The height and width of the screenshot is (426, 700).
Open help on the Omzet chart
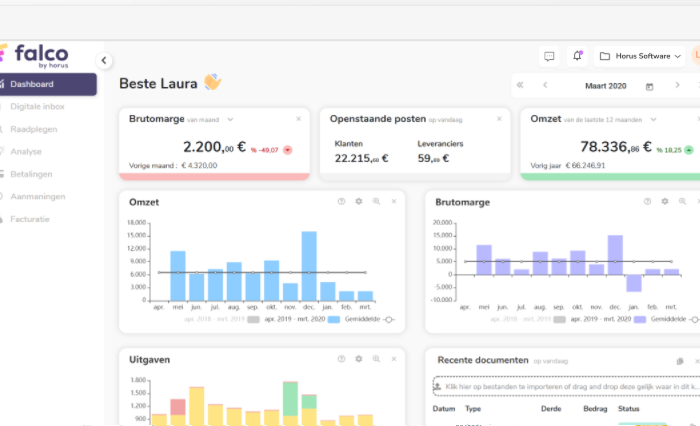(x=342, y=201)
